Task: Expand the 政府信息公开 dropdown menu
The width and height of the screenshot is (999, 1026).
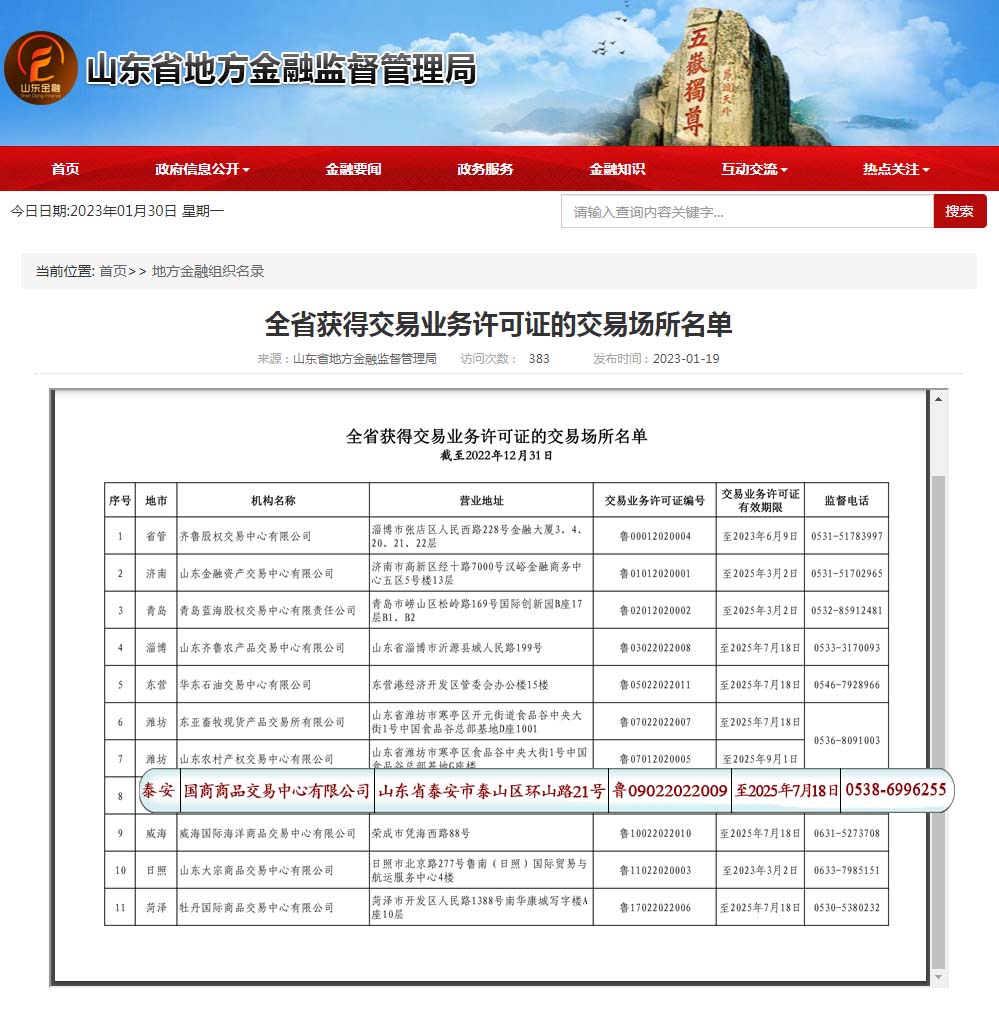Action: (x=202, y=169)
